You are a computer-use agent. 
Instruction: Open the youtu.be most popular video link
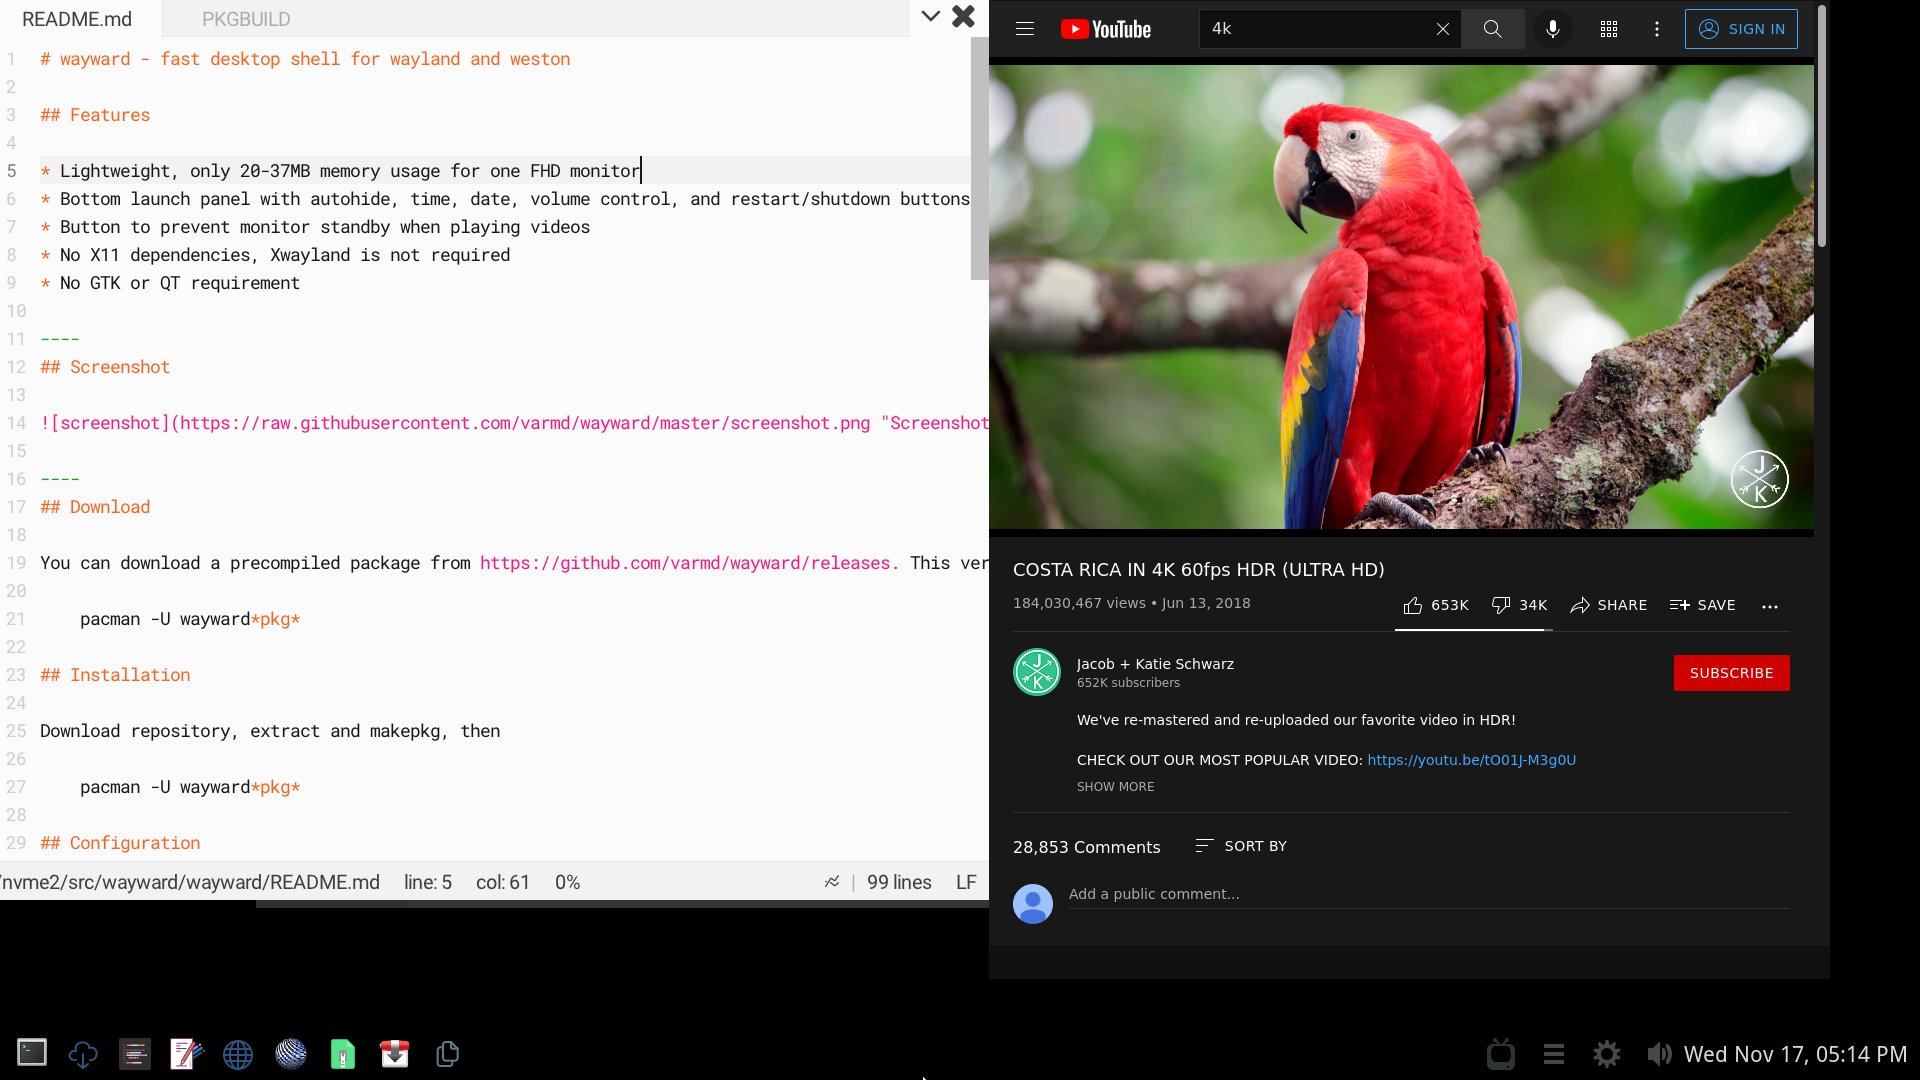pyautogui.click(x=1471, y=760)
